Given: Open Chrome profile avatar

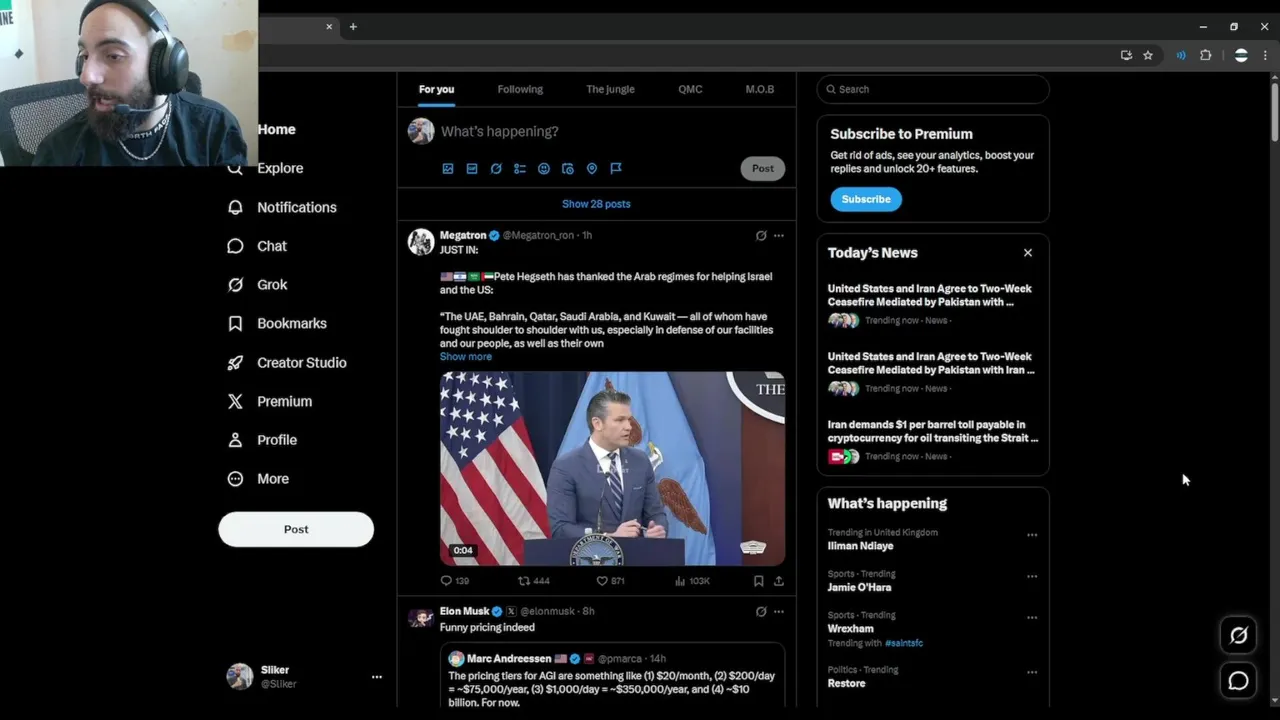Looking at the screenshot, I should [x=1241, y=56].
